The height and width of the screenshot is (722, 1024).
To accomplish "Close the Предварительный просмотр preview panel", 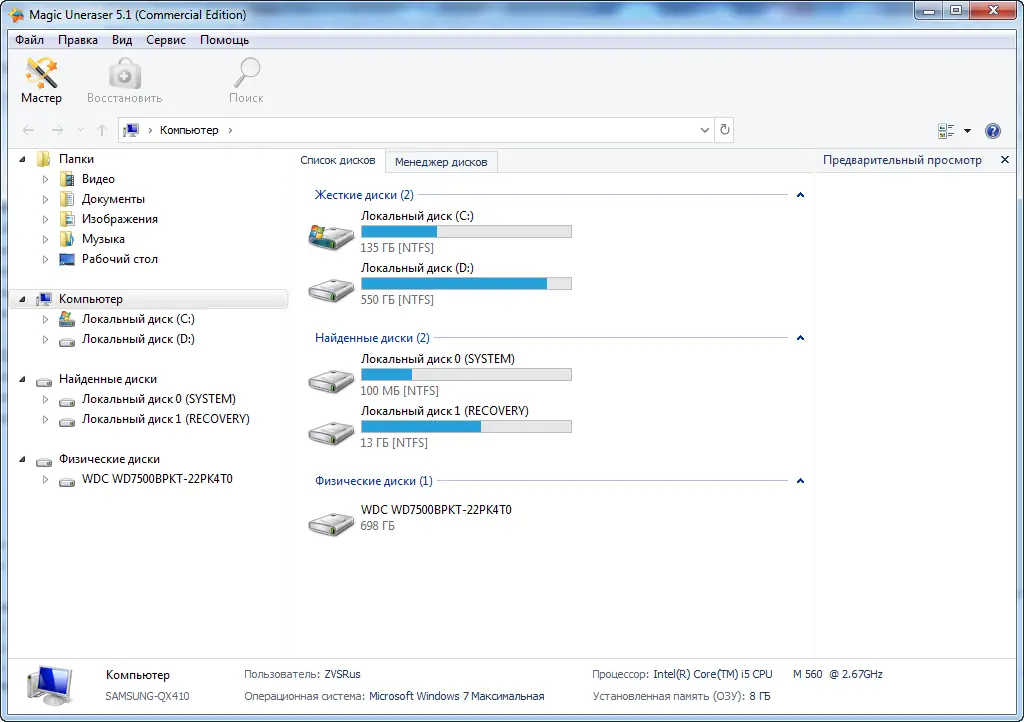I will [1005, 159].
